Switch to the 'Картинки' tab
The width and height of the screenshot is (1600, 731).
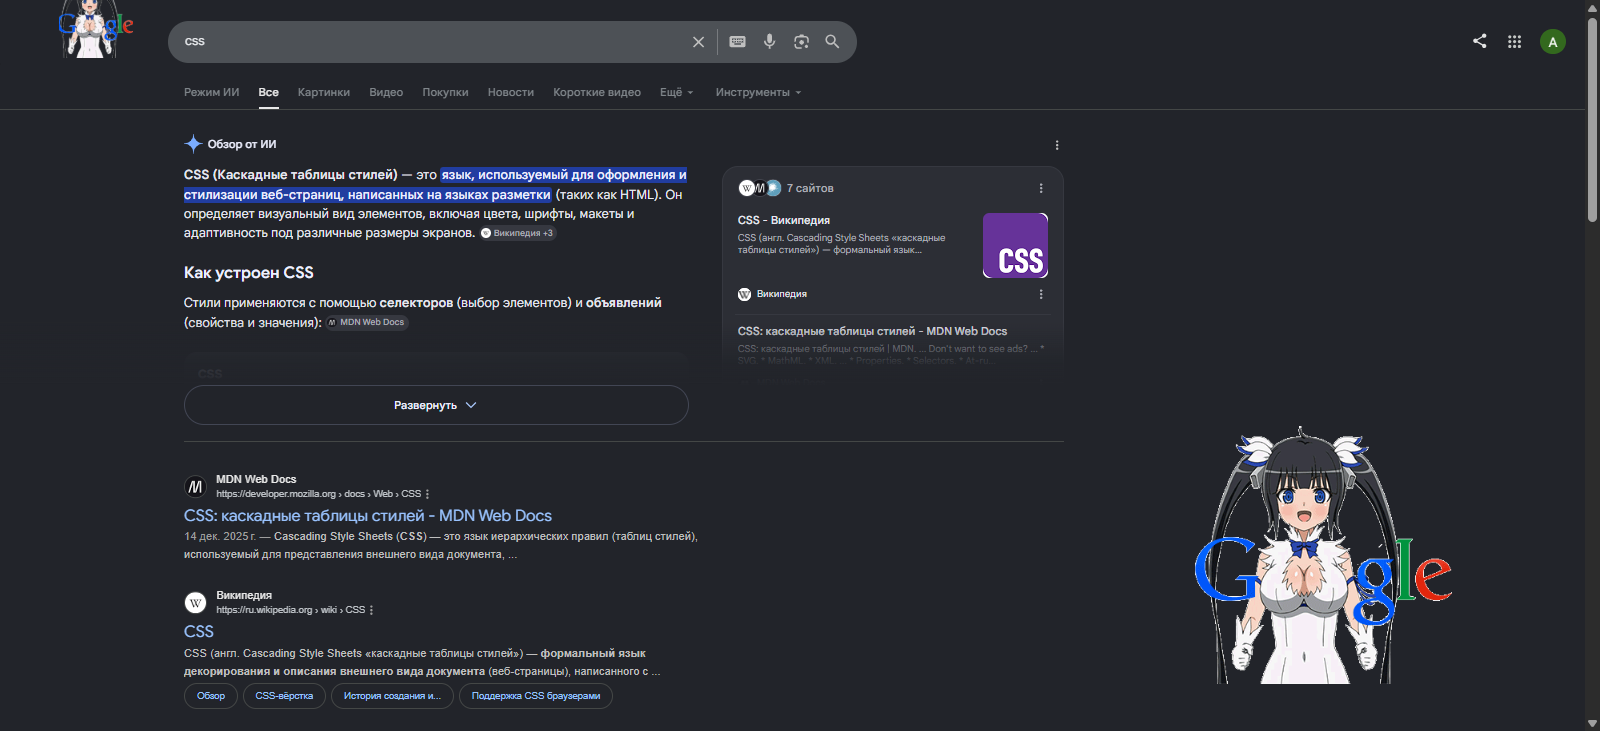pos(324,92)
